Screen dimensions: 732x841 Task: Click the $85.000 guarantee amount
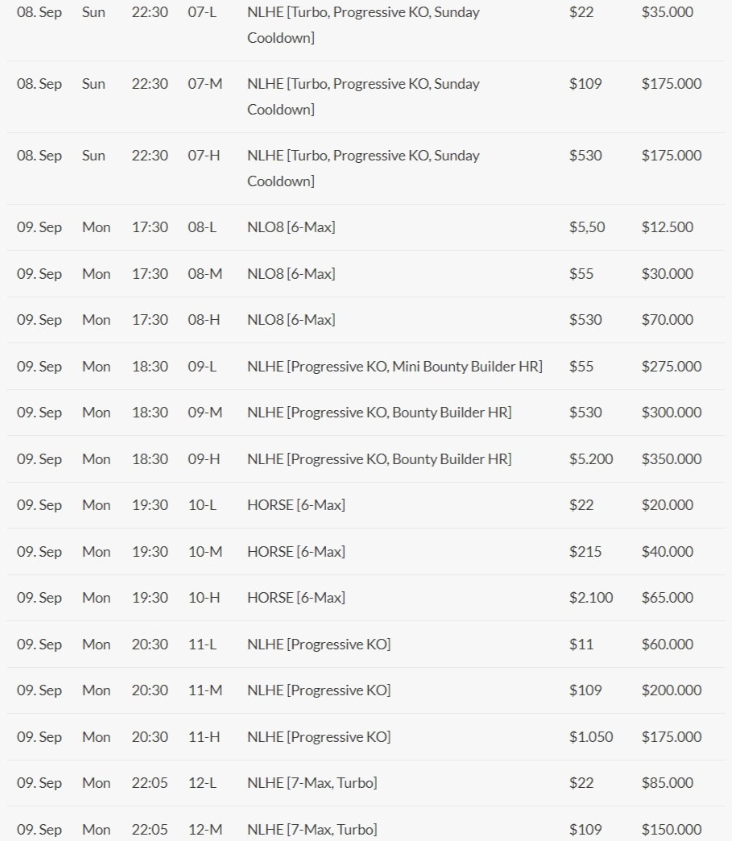click(667, 783)
